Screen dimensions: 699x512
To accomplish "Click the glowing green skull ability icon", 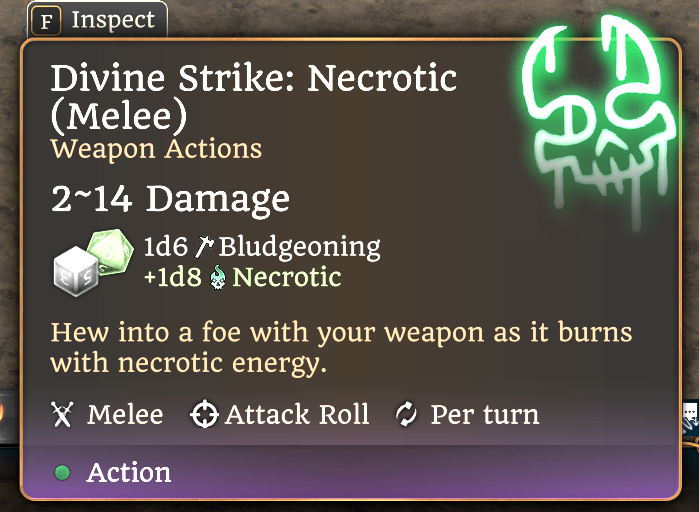I will (x=599, y=120).
